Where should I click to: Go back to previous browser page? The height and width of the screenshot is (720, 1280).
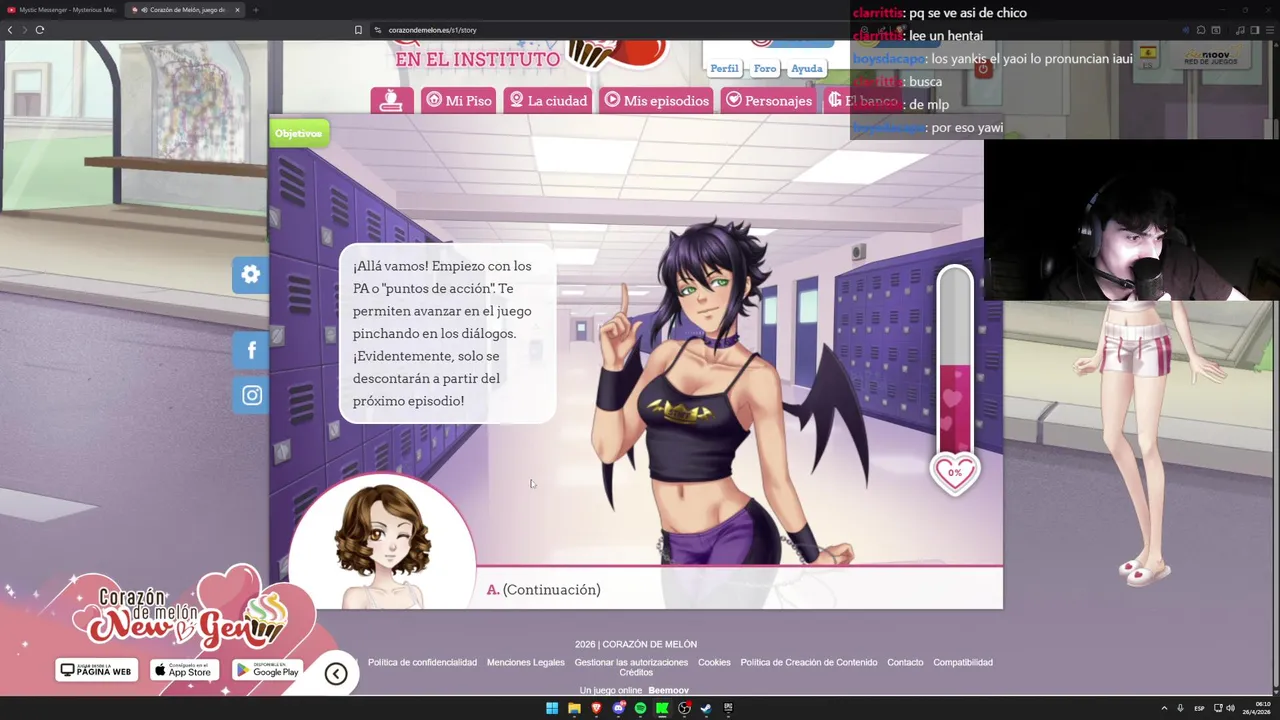coord(10,30)
